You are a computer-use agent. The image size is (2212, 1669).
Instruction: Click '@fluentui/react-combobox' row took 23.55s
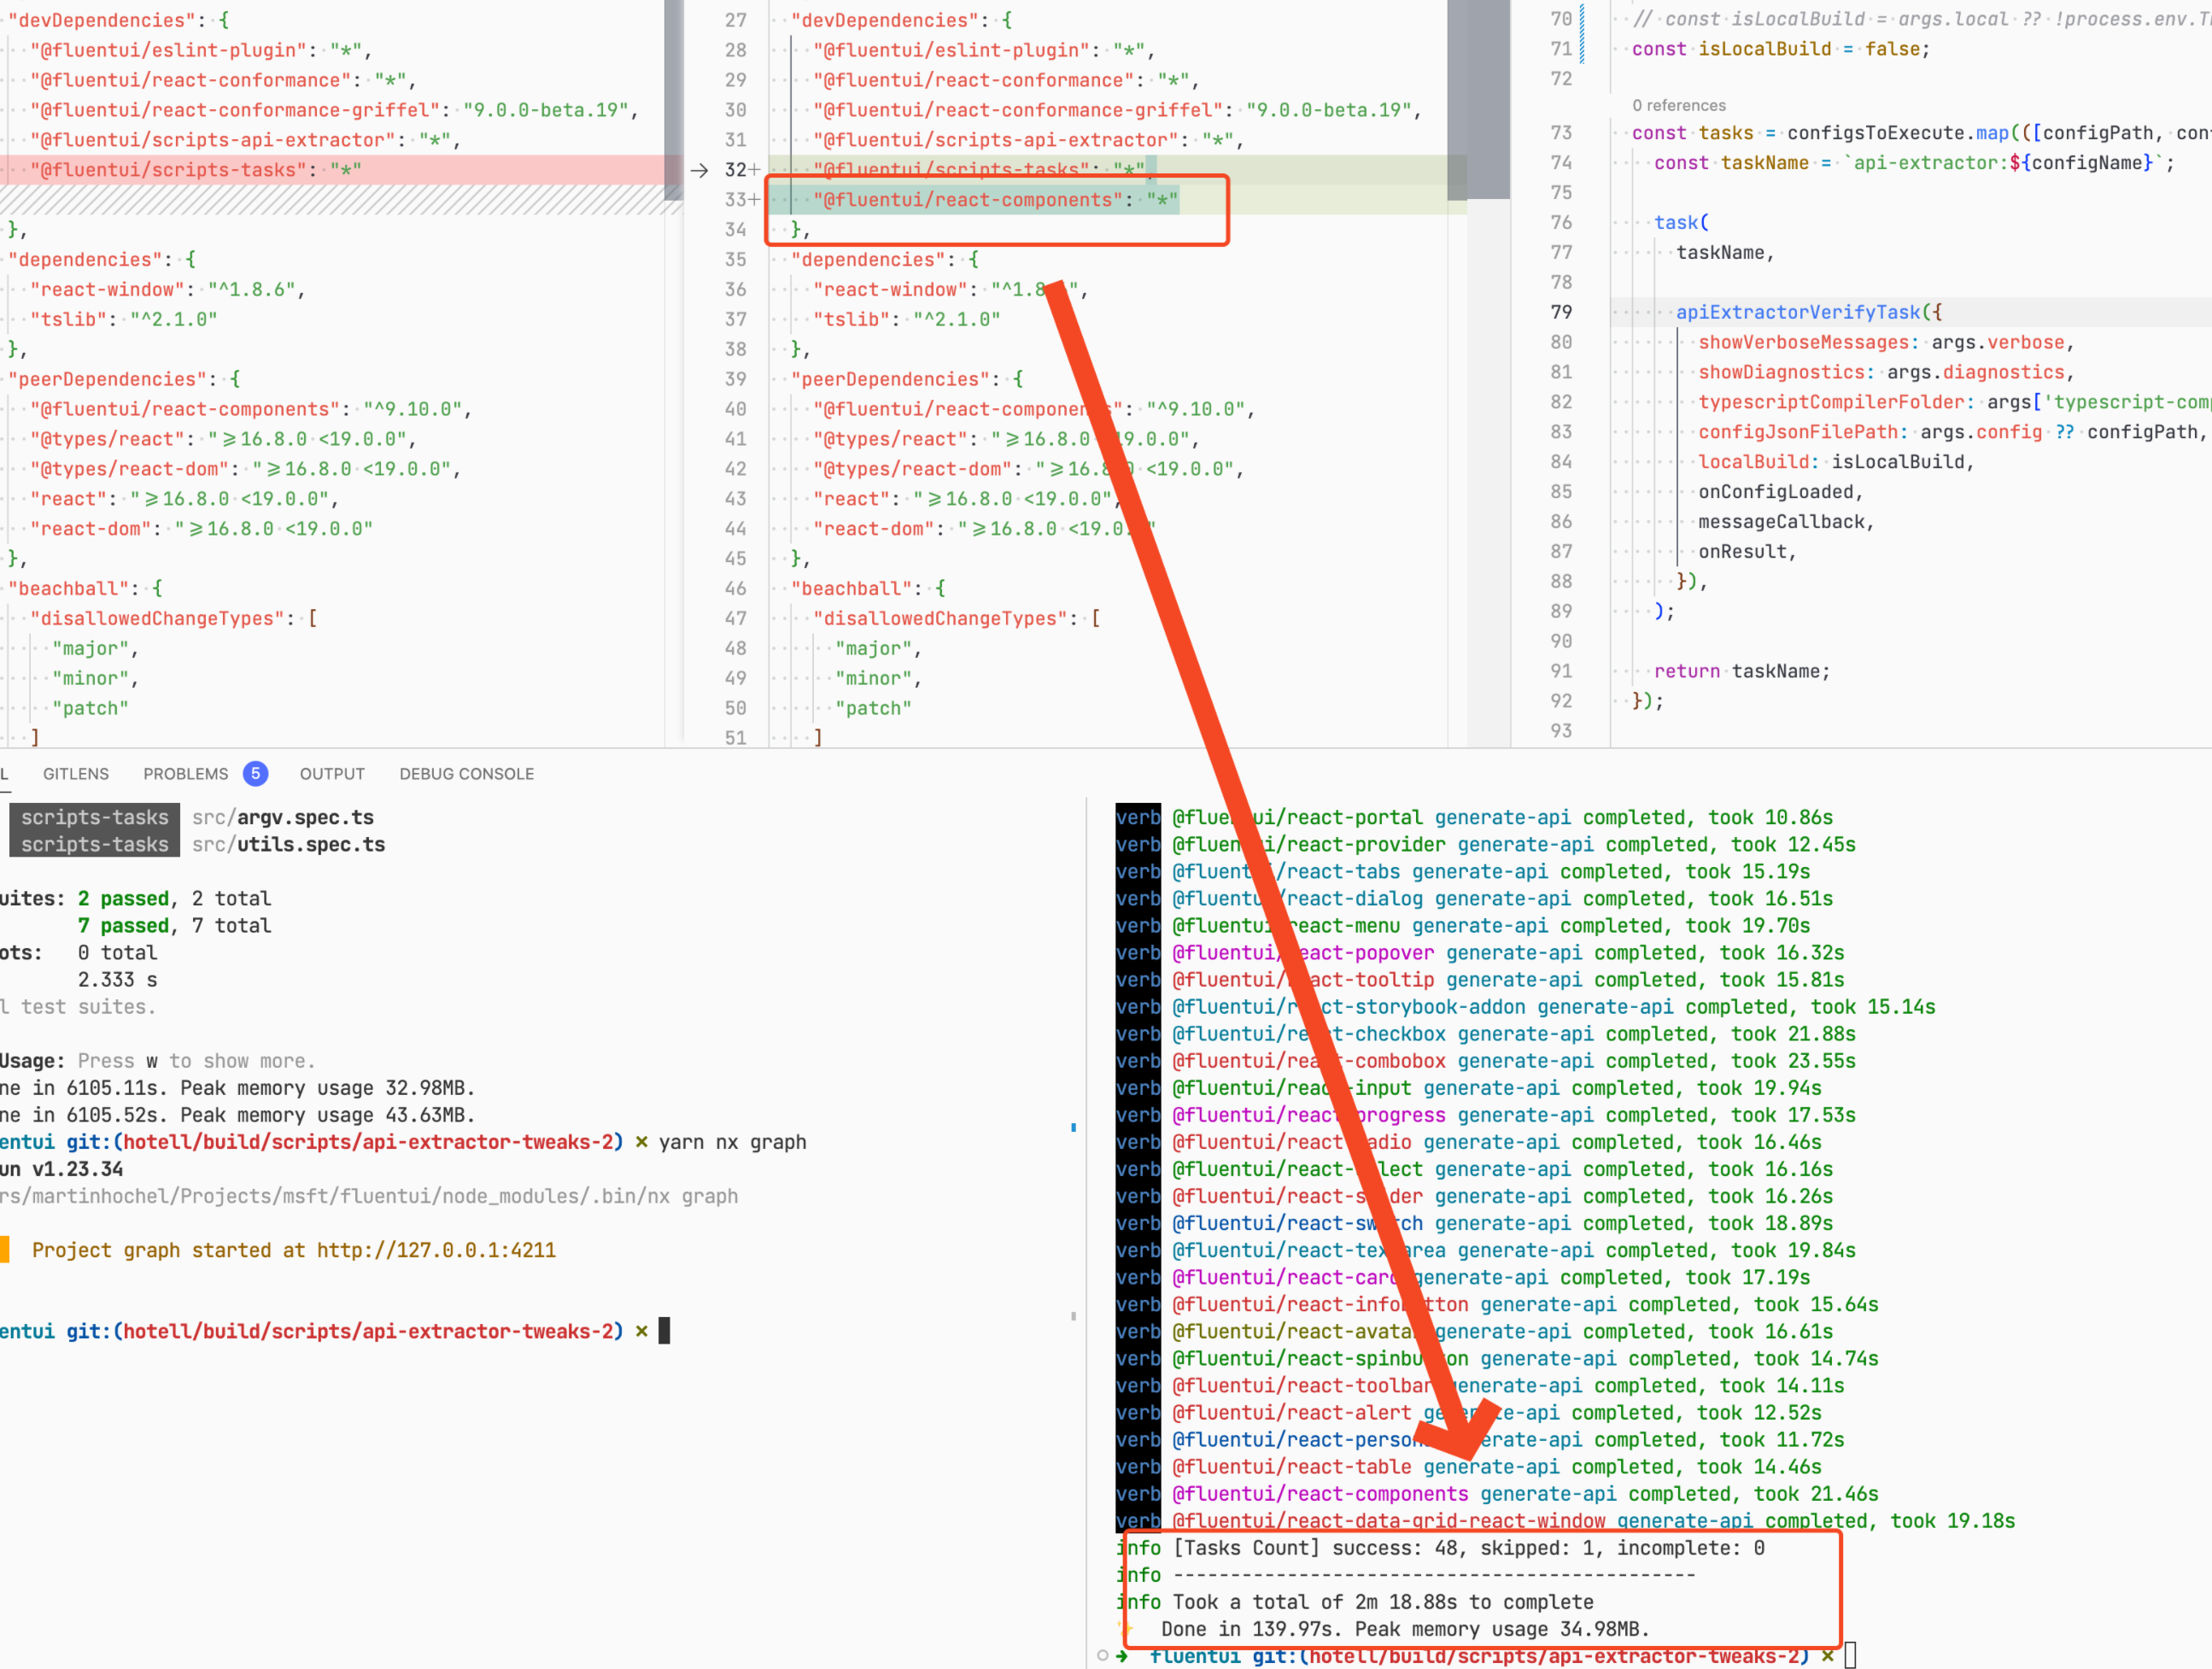(1485, 1061)
